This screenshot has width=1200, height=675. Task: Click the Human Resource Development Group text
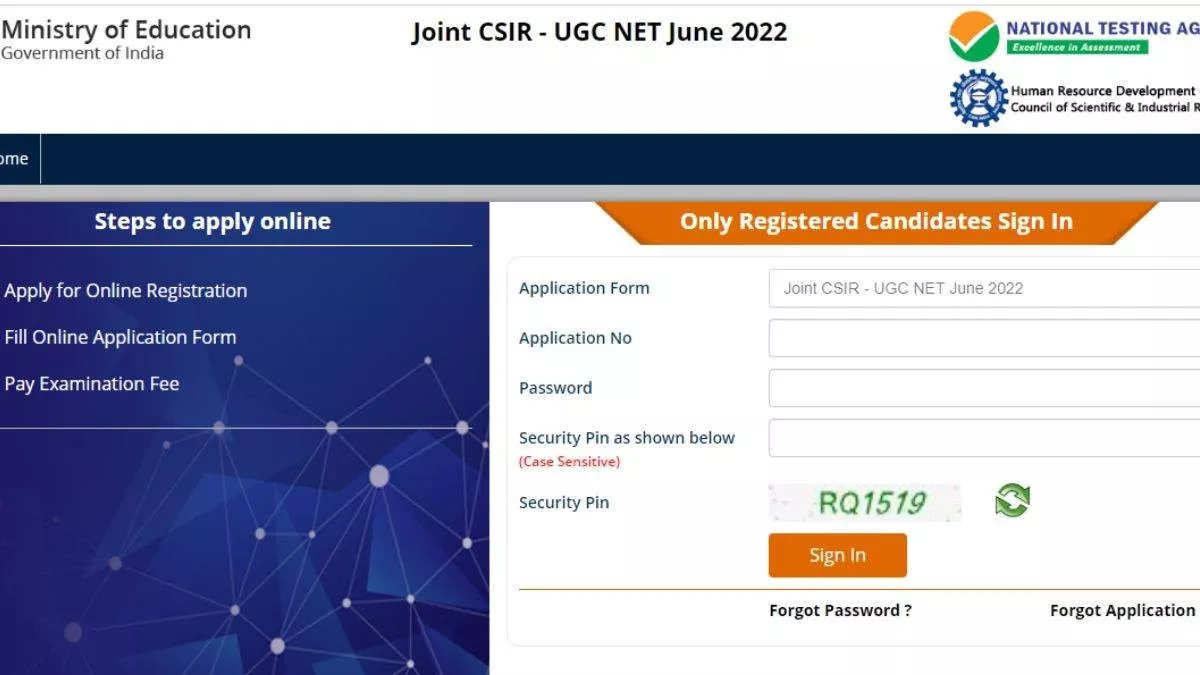click(x=1104, y=91)
